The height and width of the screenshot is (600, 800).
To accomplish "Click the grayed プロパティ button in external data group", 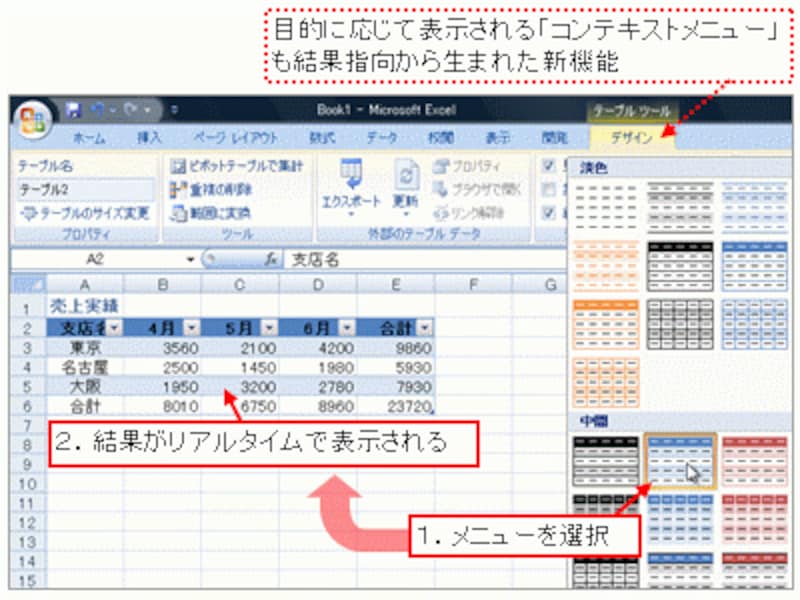I will click(467, 166).
